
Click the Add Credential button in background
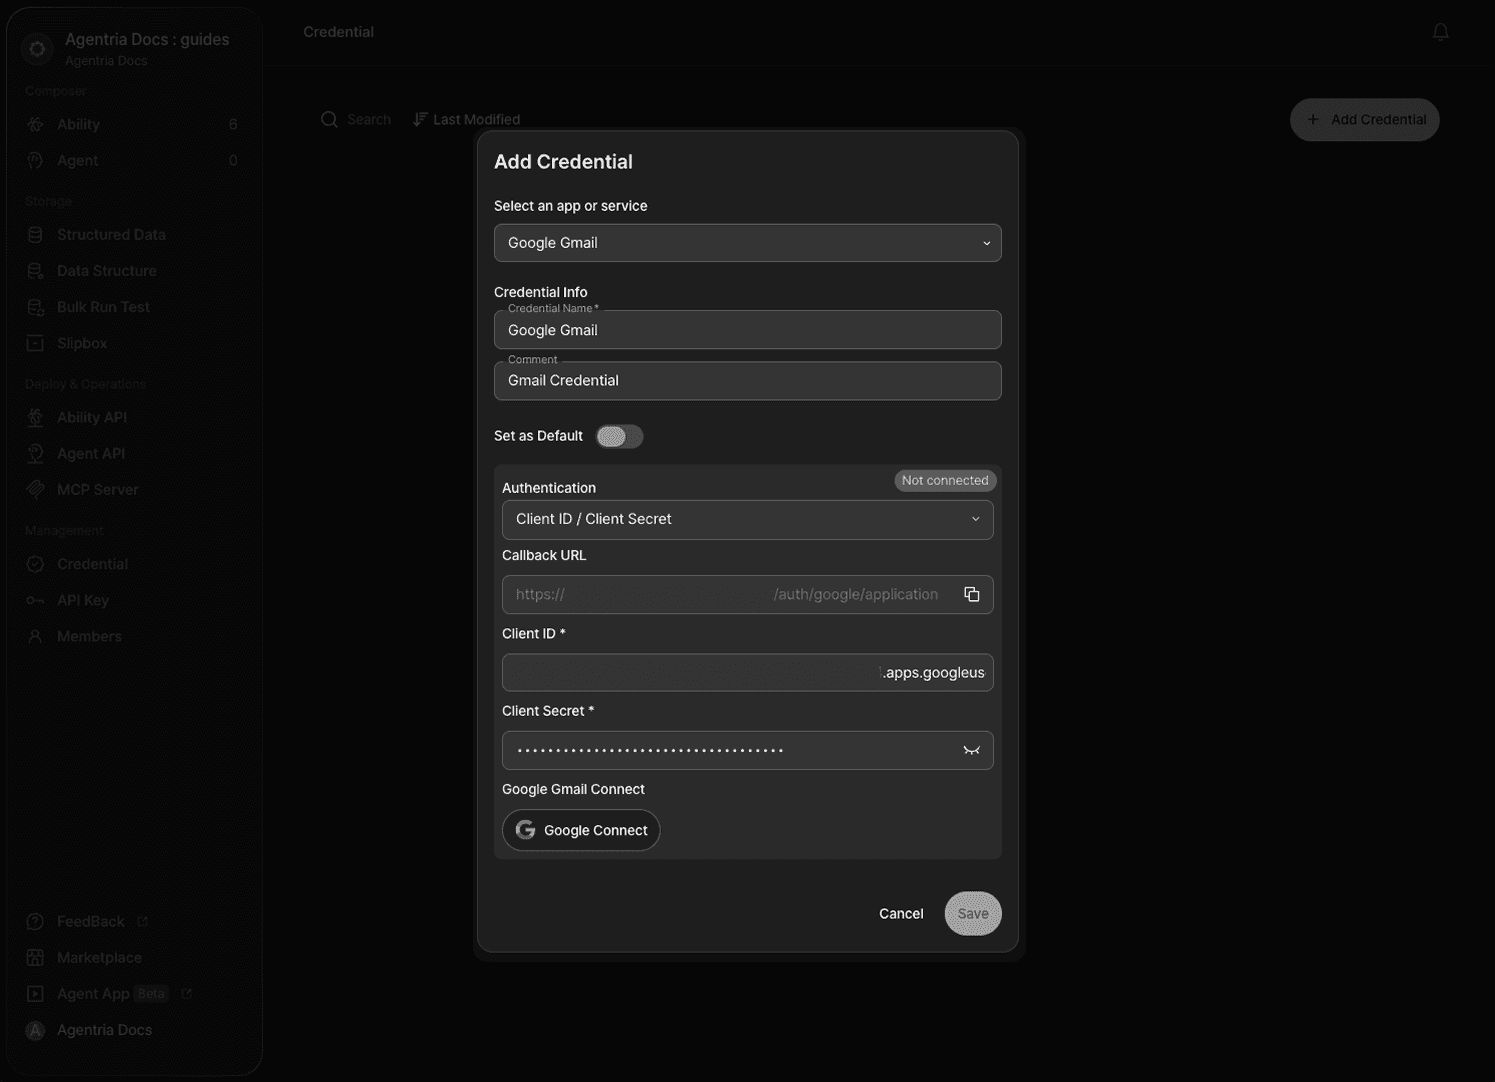(1364, 119)
